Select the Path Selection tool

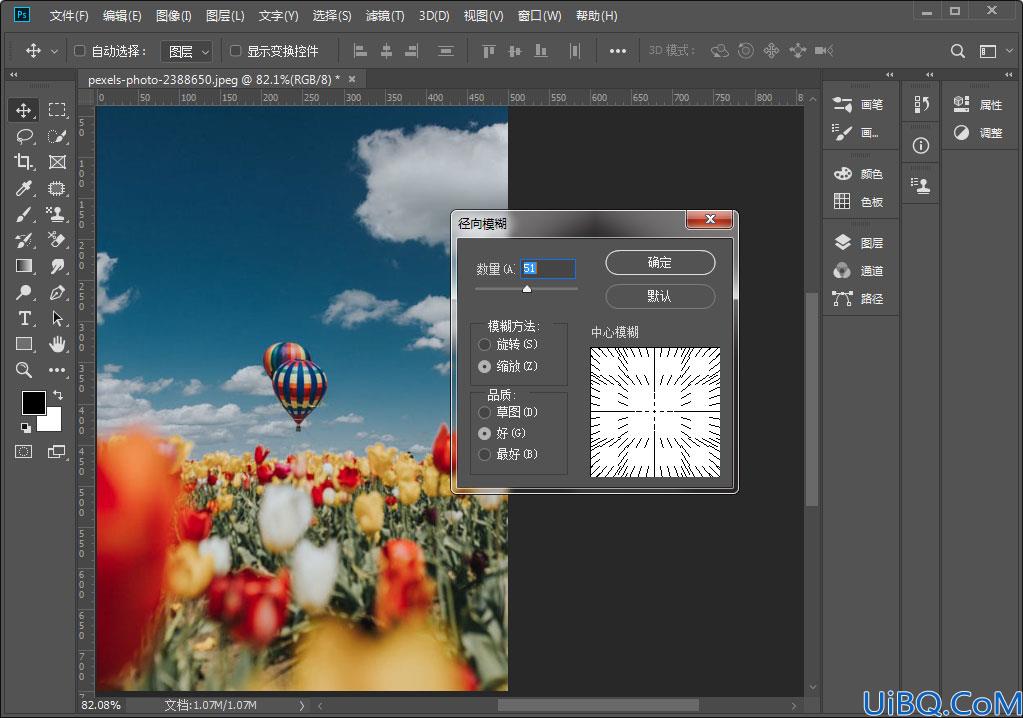click(57, 318)
